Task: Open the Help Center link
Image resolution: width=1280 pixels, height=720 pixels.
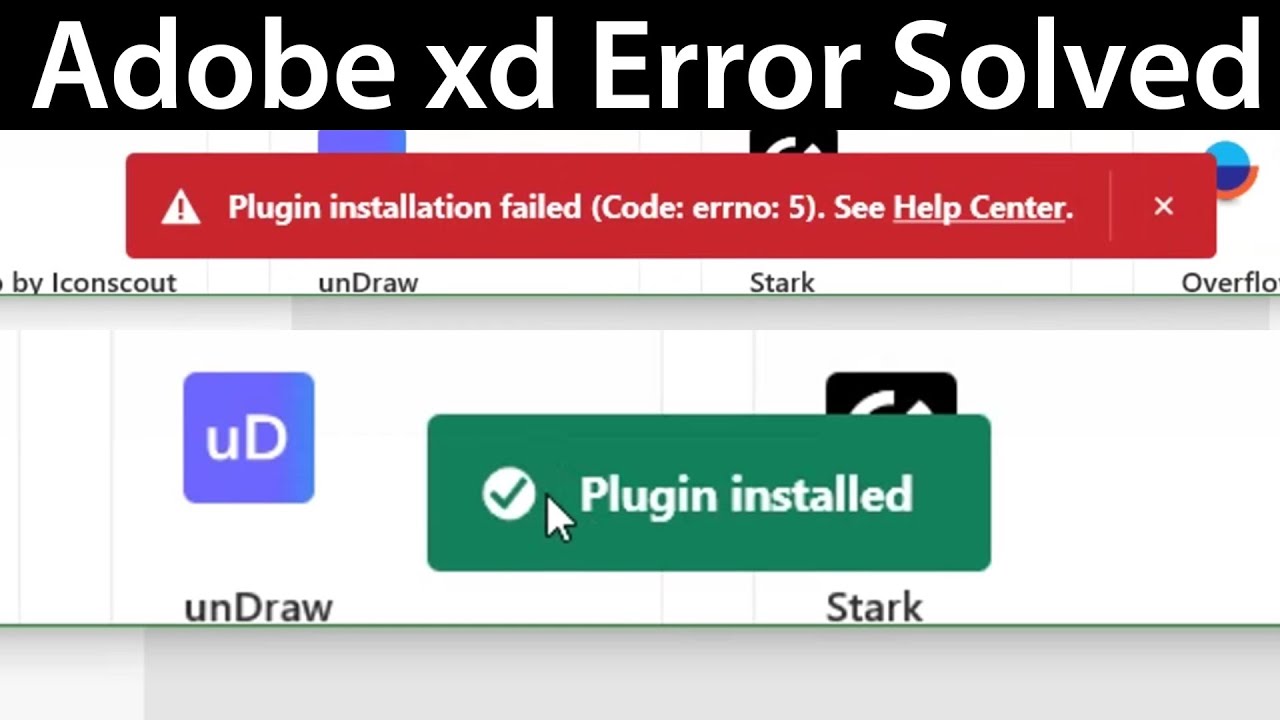Action: point(979,208)
